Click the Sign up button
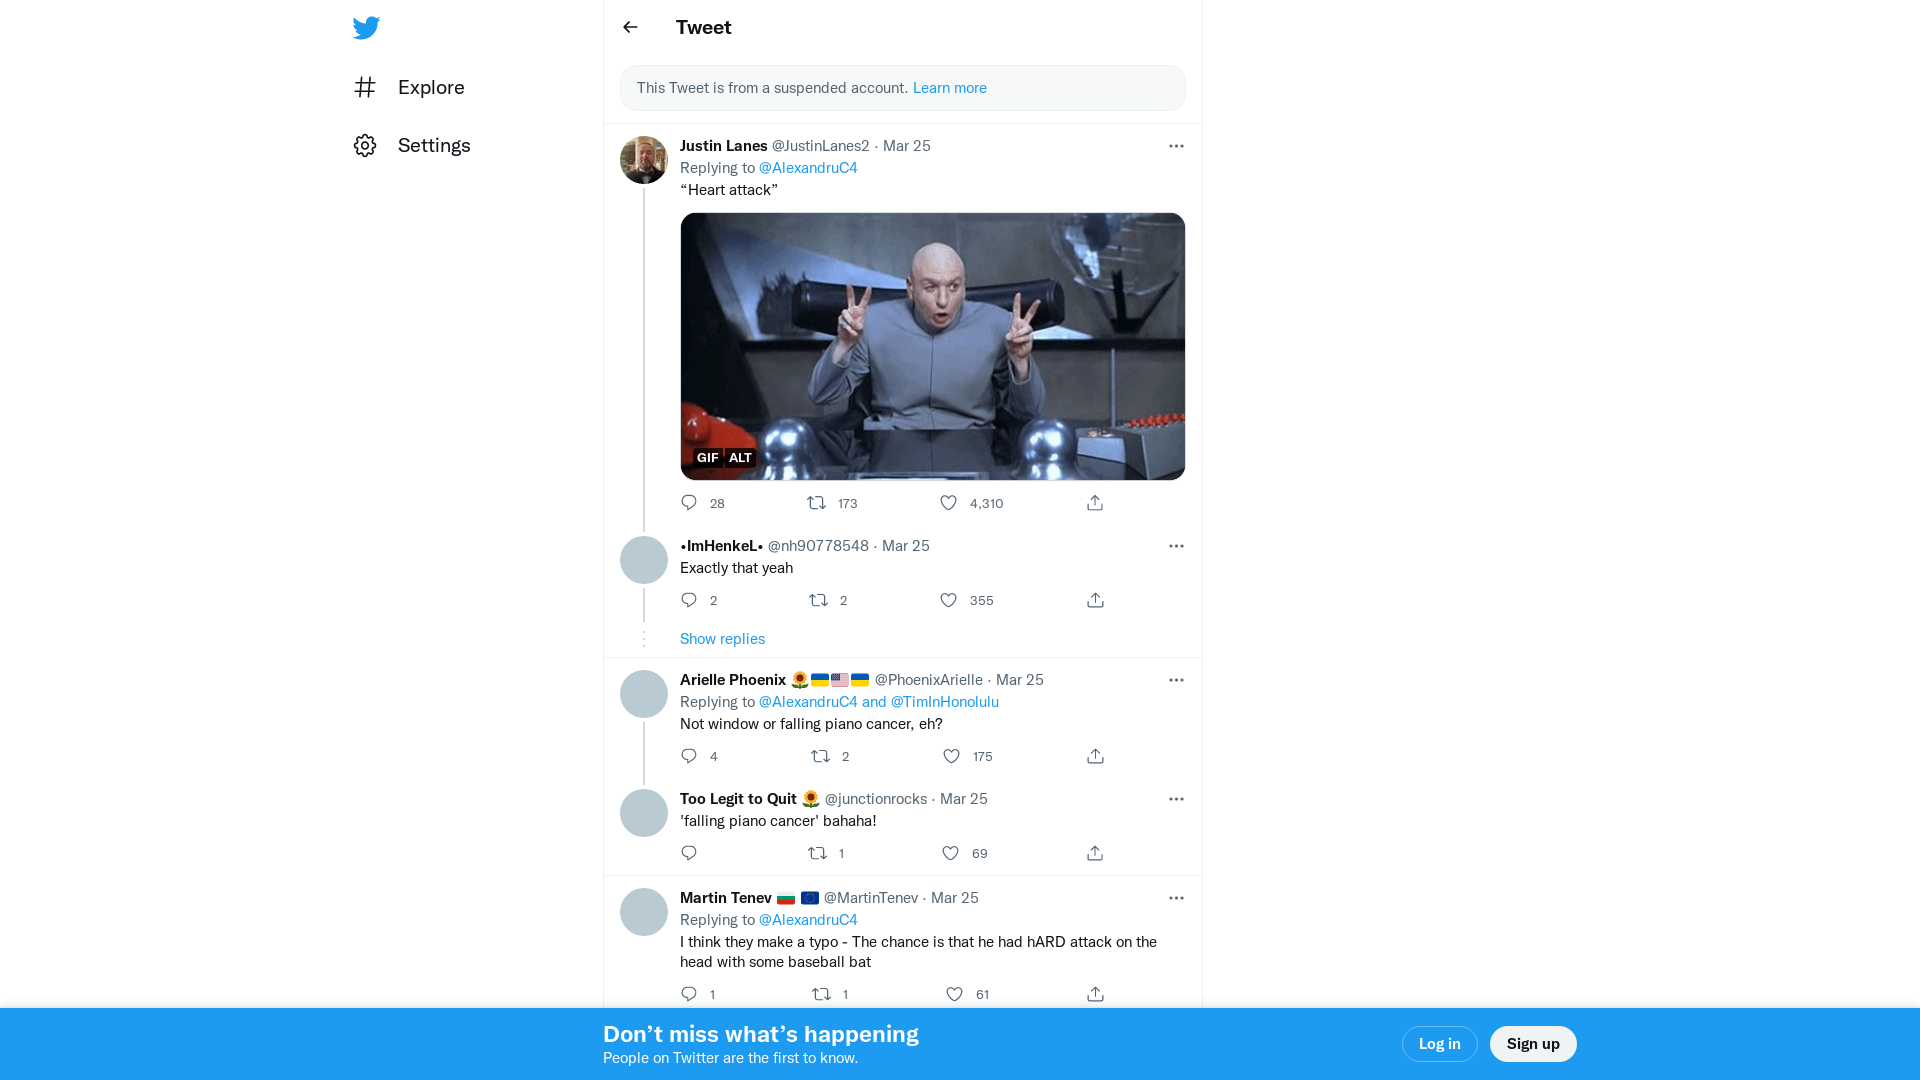Screen dimensions: 1920x1080 pos(1533,1044)
